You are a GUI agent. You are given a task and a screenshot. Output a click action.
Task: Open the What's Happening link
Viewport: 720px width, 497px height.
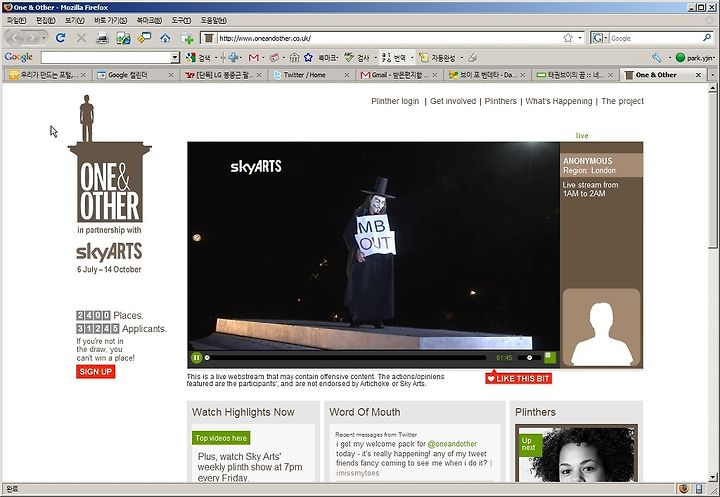coord(559,101)
